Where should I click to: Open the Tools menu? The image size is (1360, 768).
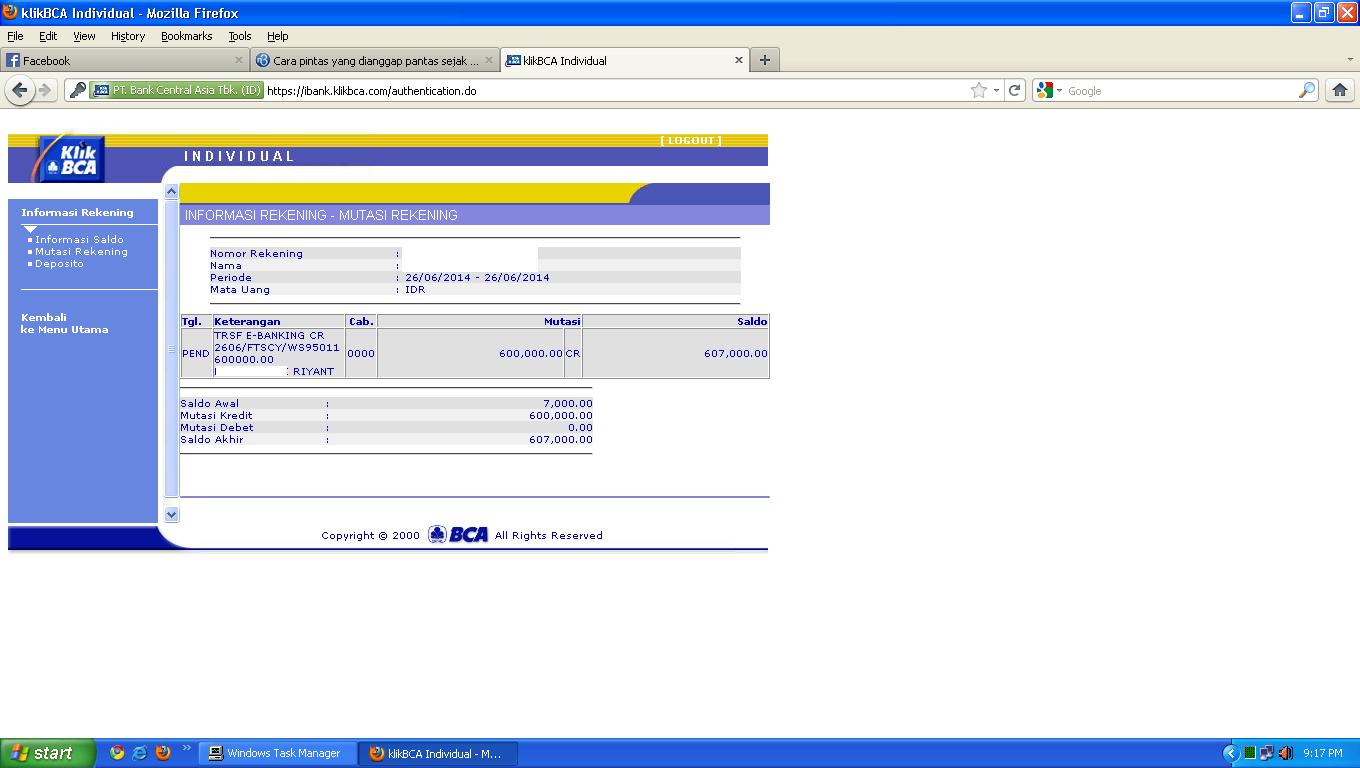(239, 36)
